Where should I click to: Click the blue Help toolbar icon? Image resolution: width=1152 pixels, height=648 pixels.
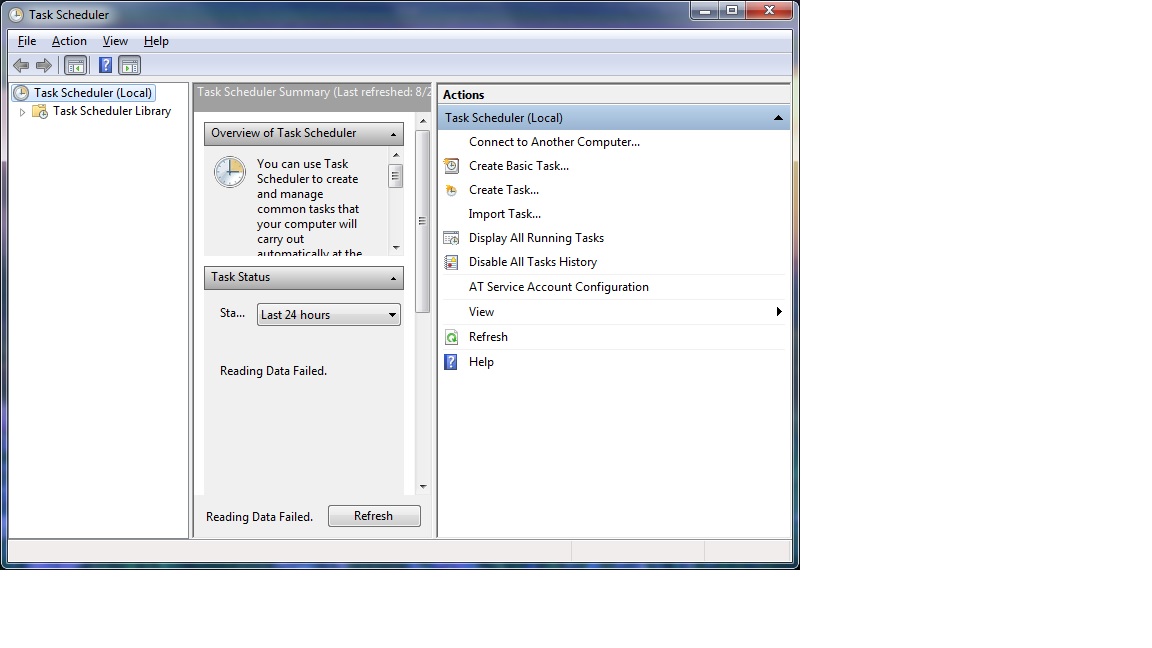coord(106,65)
